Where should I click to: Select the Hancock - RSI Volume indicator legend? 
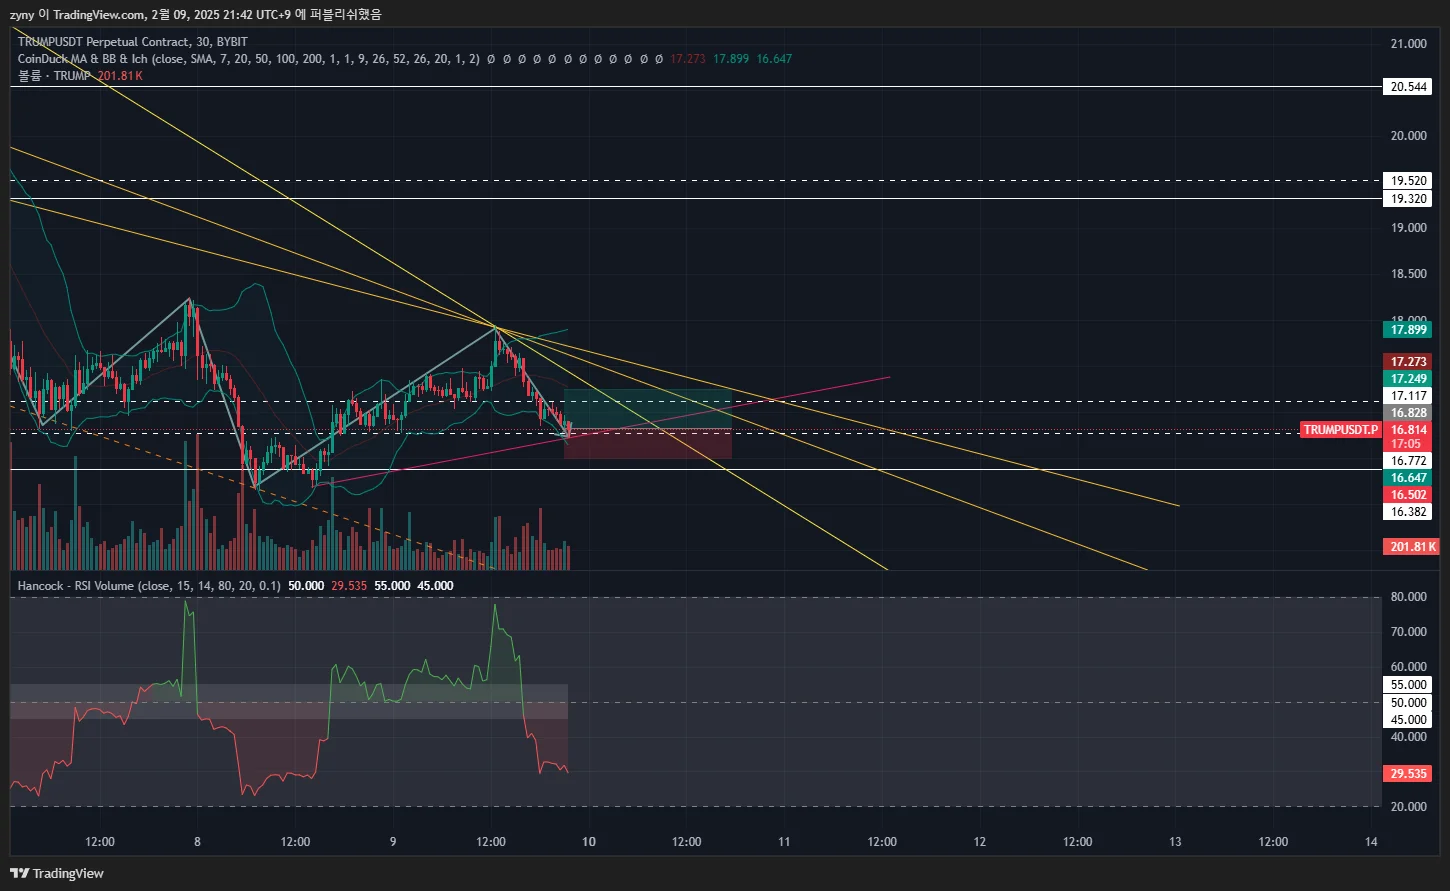[149, 586]
